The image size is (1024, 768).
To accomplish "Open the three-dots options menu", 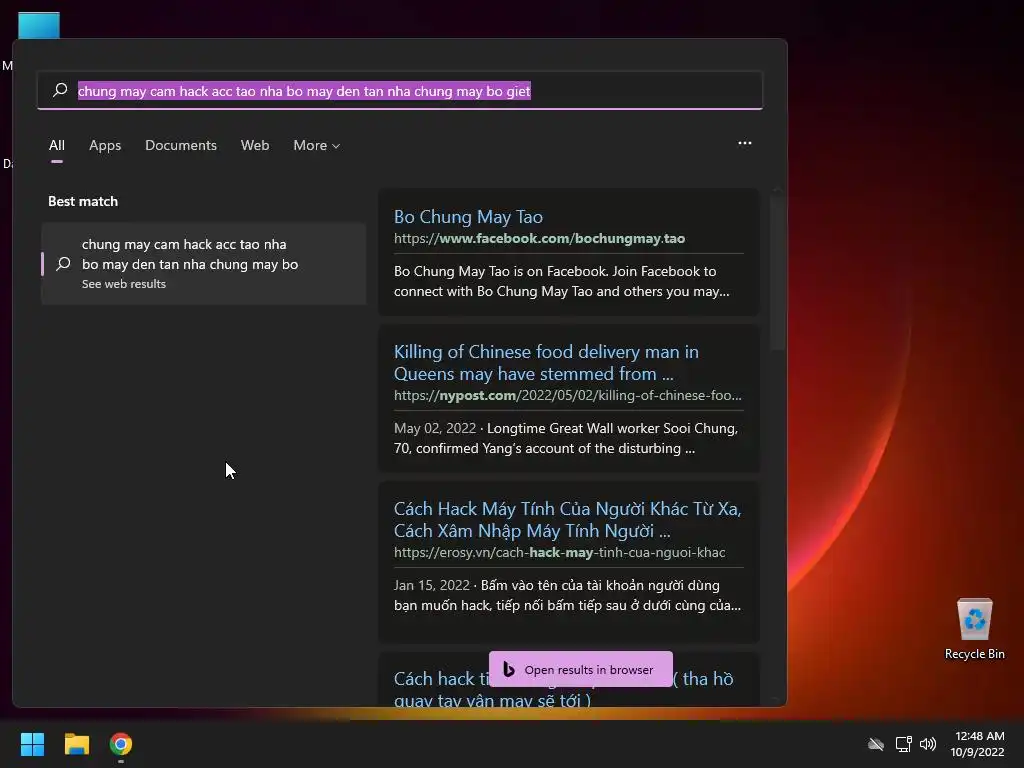I will 744,143.
